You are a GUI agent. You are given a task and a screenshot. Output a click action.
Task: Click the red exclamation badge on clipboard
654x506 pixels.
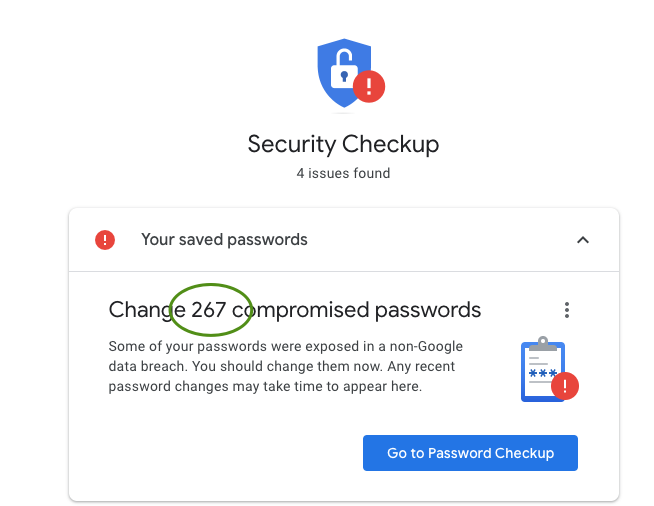(565, 386)
